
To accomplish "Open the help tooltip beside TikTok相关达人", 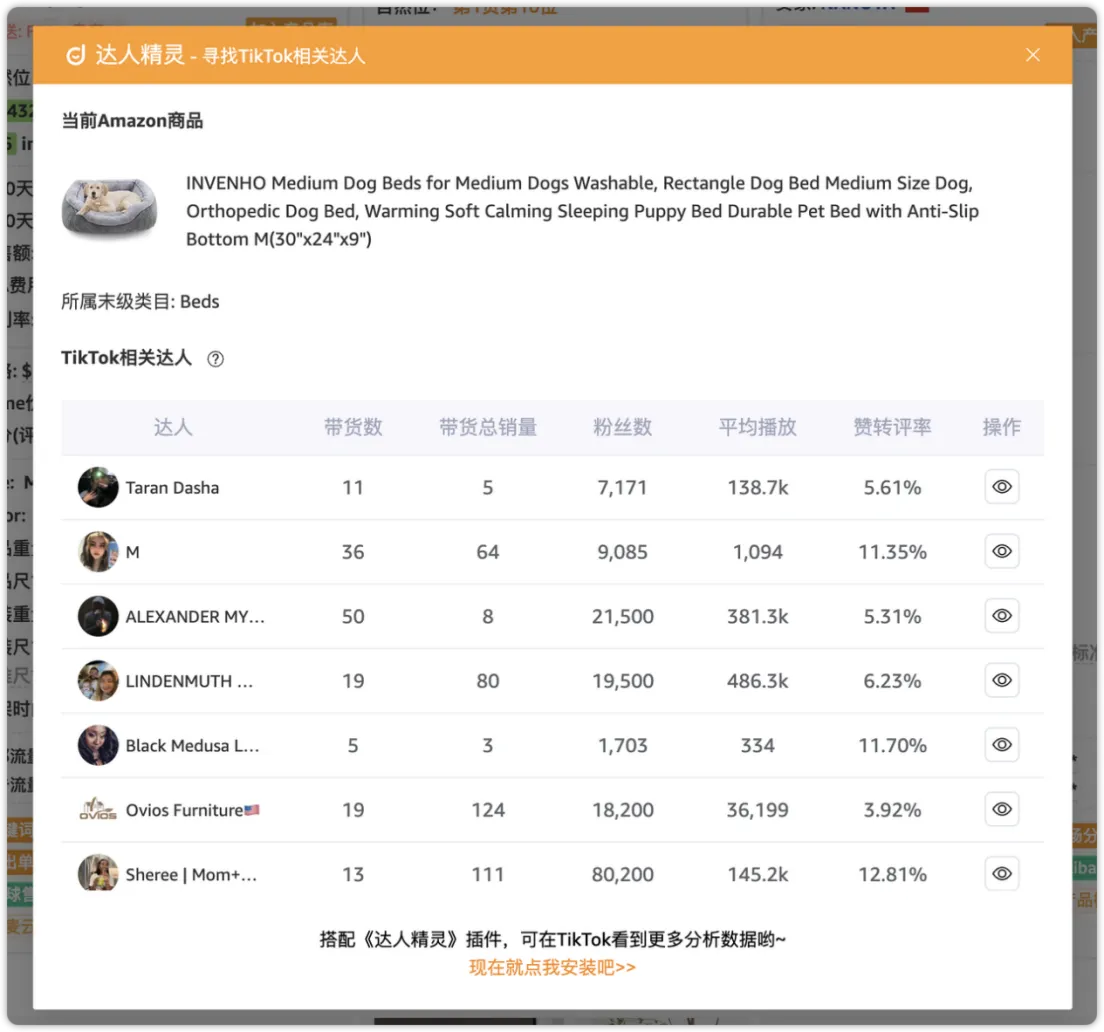I will click(x=214, y=358).
